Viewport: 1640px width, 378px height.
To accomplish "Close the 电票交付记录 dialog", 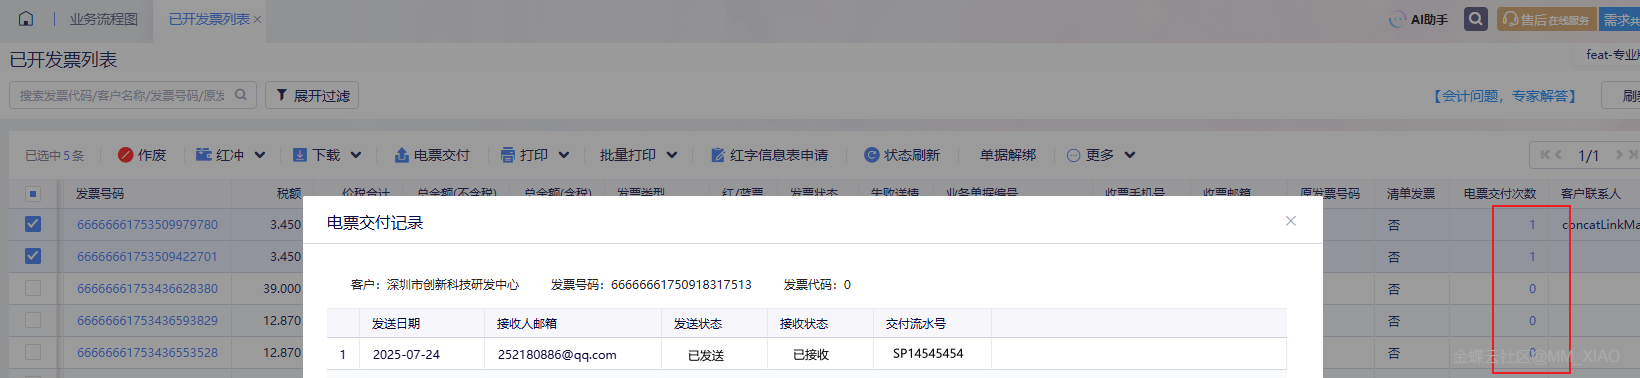I will point(1291,221).
